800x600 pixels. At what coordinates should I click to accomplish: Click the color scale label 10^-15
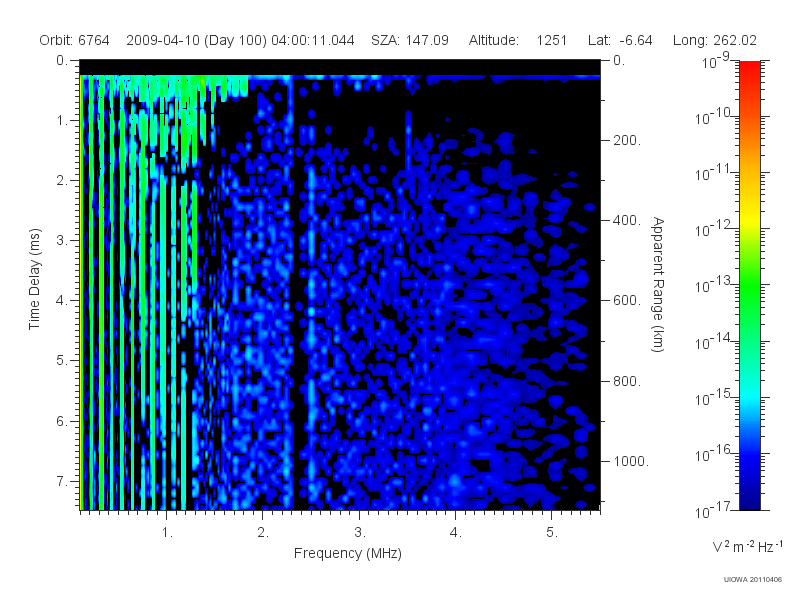tap(714, 397)
